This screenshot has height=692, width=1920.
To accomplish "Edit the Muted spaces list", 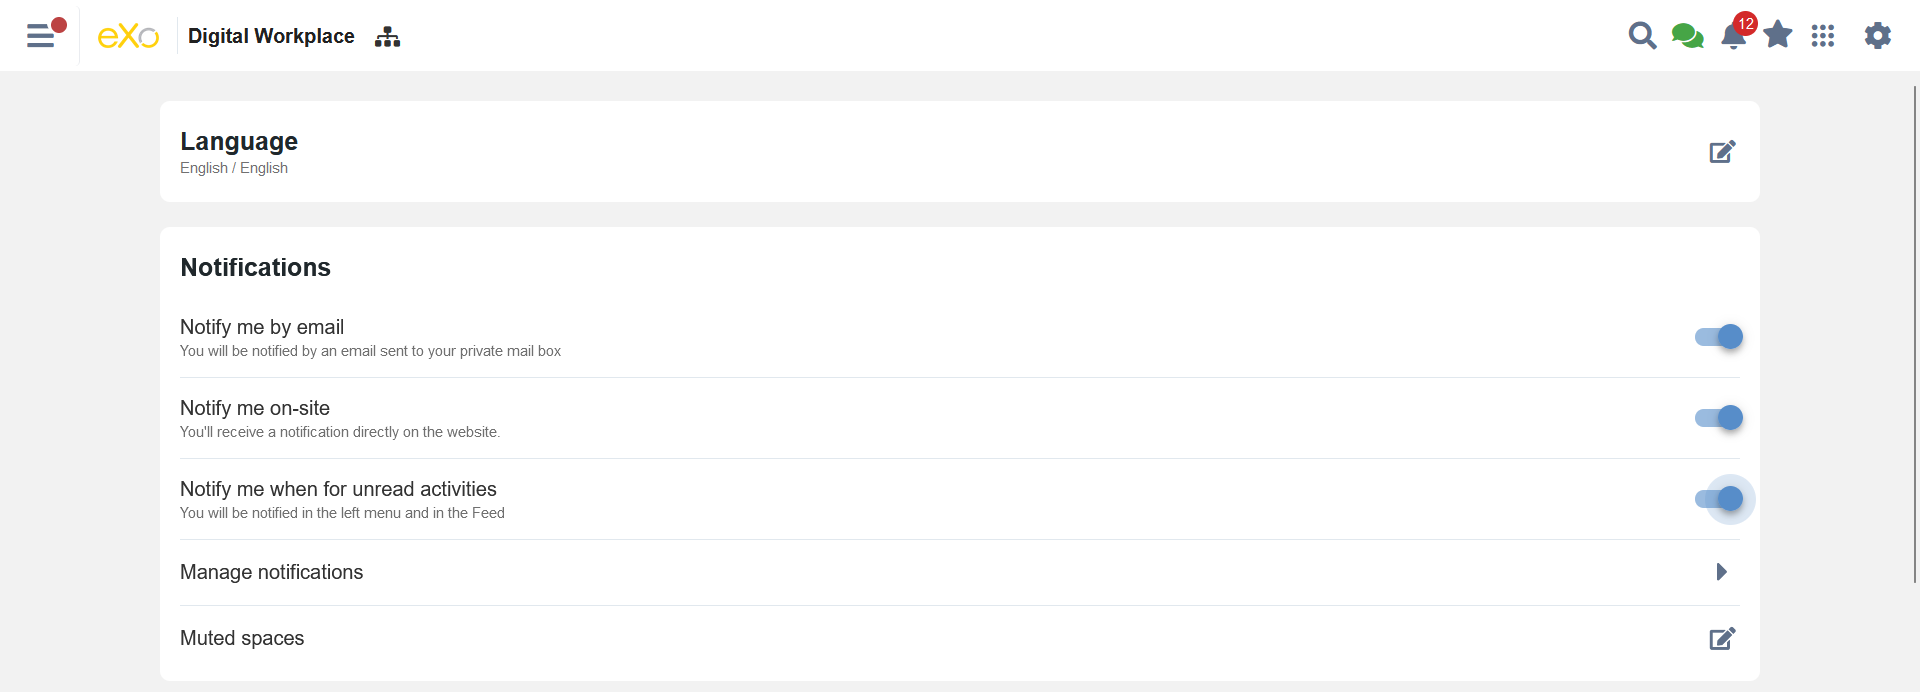I will [x=1721, y=639].
